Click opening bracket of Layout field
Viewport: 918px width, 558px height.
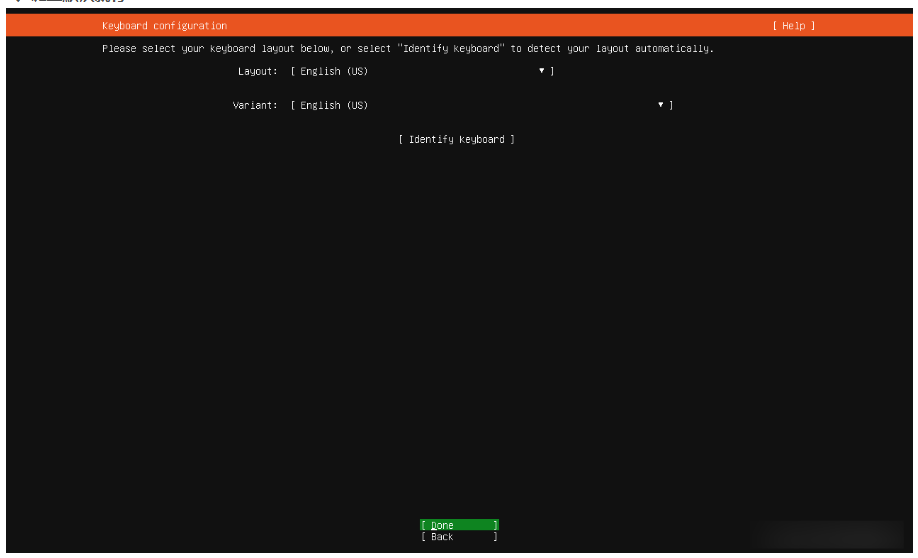click(293, 72)
